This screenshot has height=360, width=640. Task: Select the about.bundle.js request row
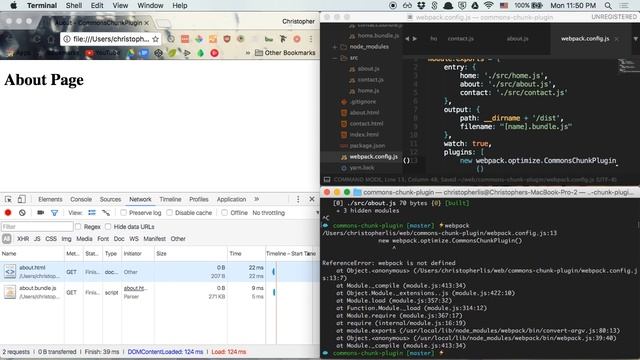(x=160, y=292)
